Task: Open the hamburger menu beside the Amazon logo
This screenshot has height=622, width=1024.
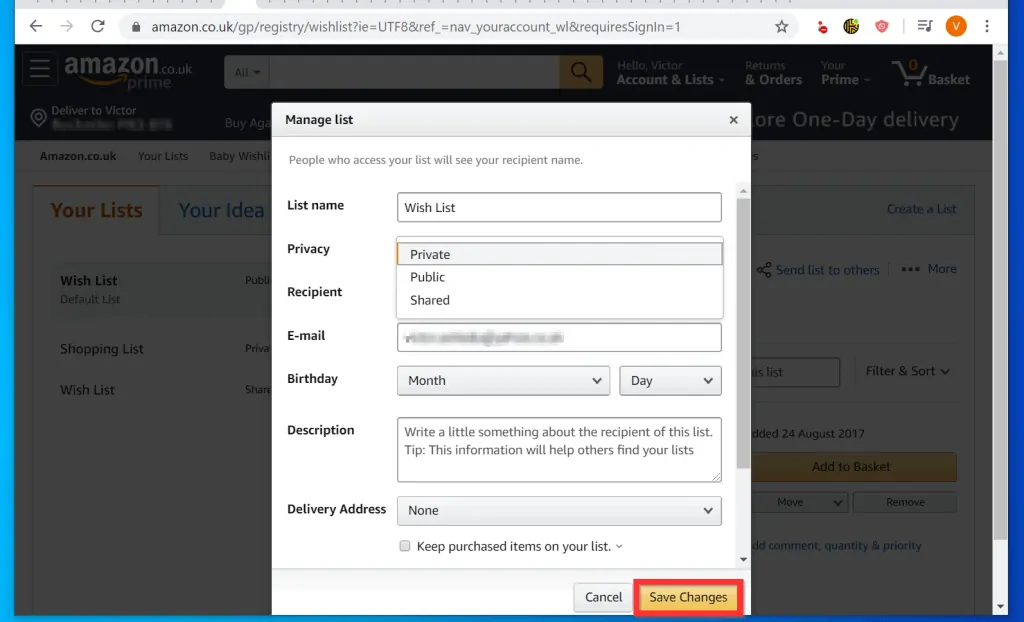Action: tap(40, 69)
